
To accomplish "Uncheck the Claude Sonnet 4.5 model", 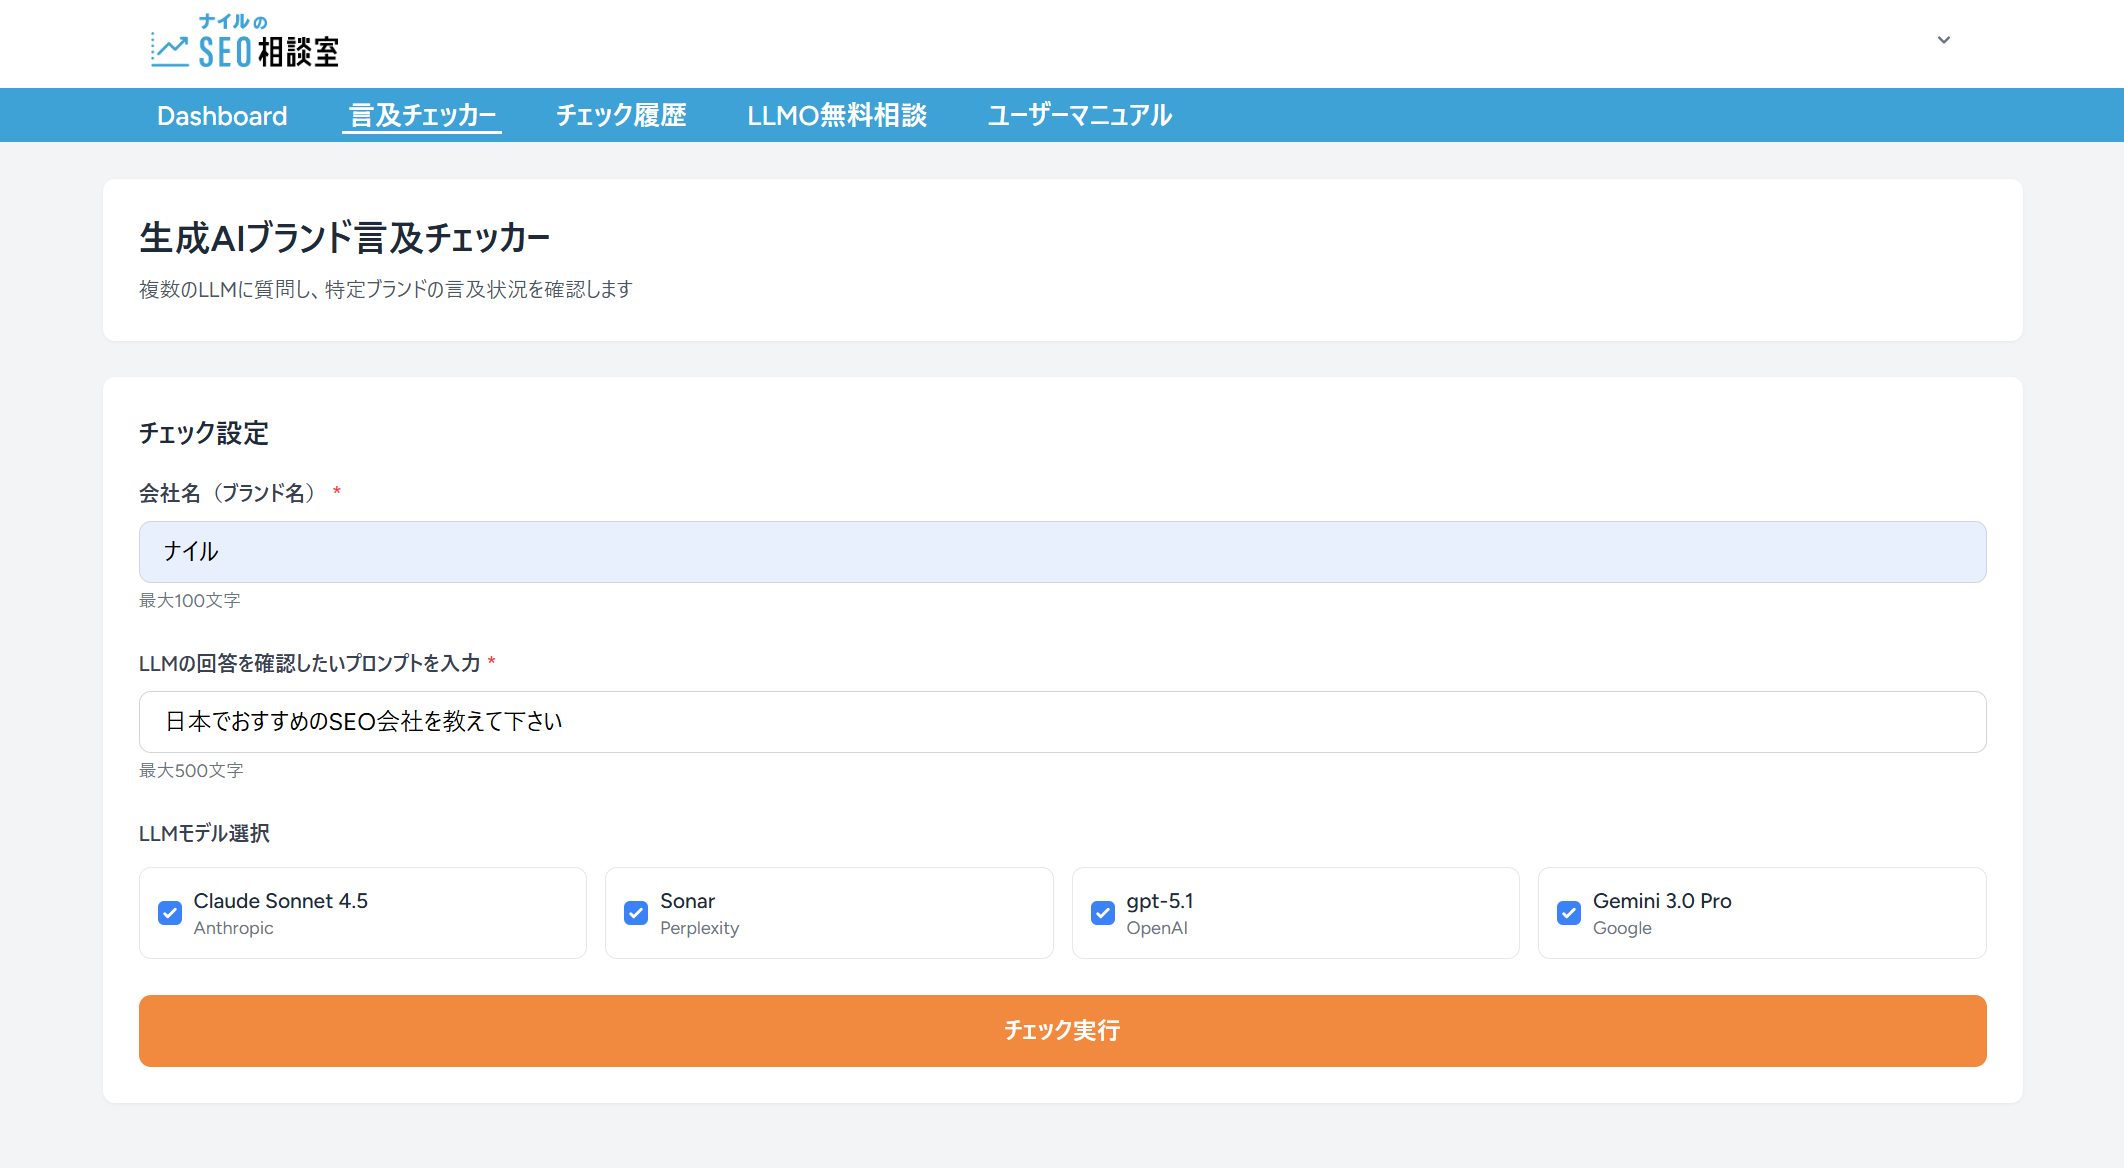I will (x=170, y=912).
